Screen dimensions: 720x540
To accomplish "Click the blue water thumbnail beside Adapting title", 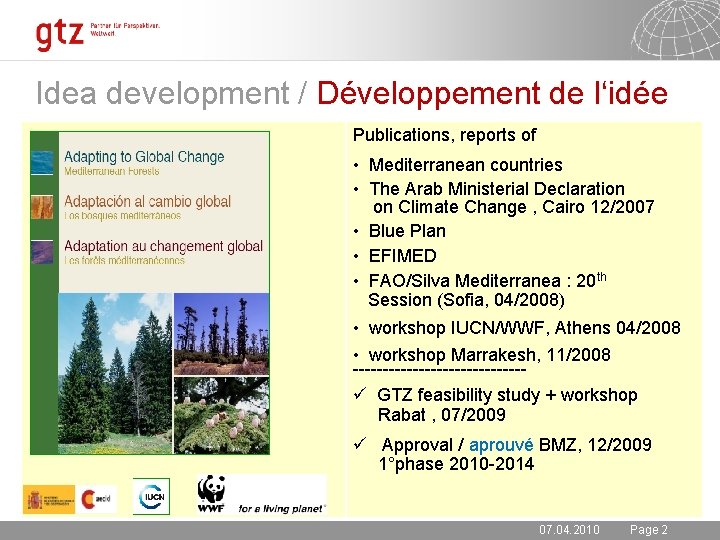I will (x=42, y=163).
